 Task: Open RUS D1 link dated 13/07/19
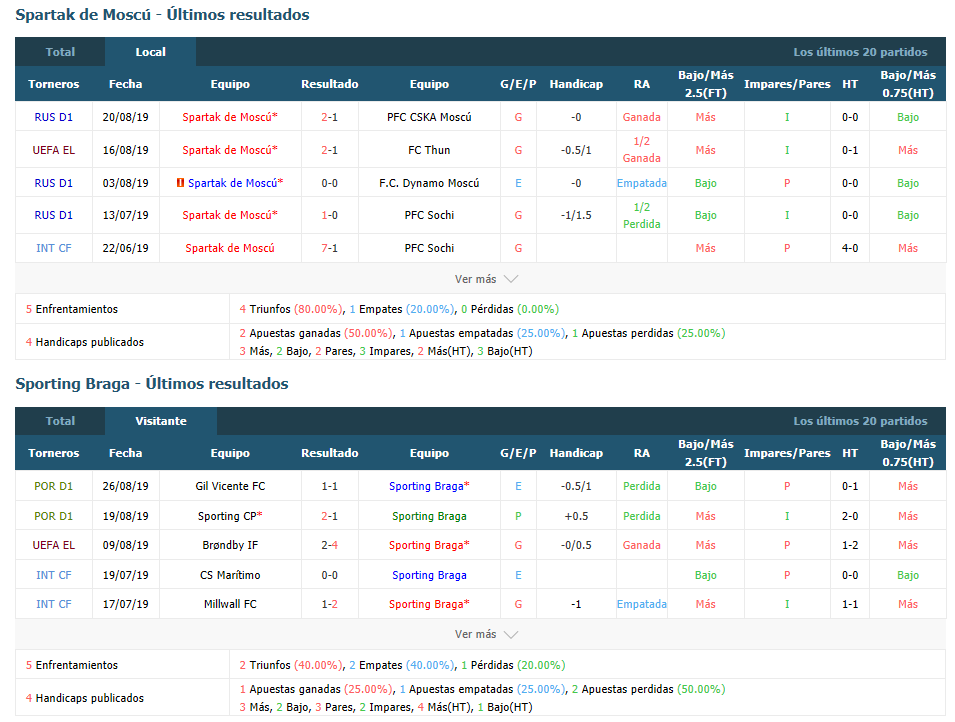click(x=54, y=215)
